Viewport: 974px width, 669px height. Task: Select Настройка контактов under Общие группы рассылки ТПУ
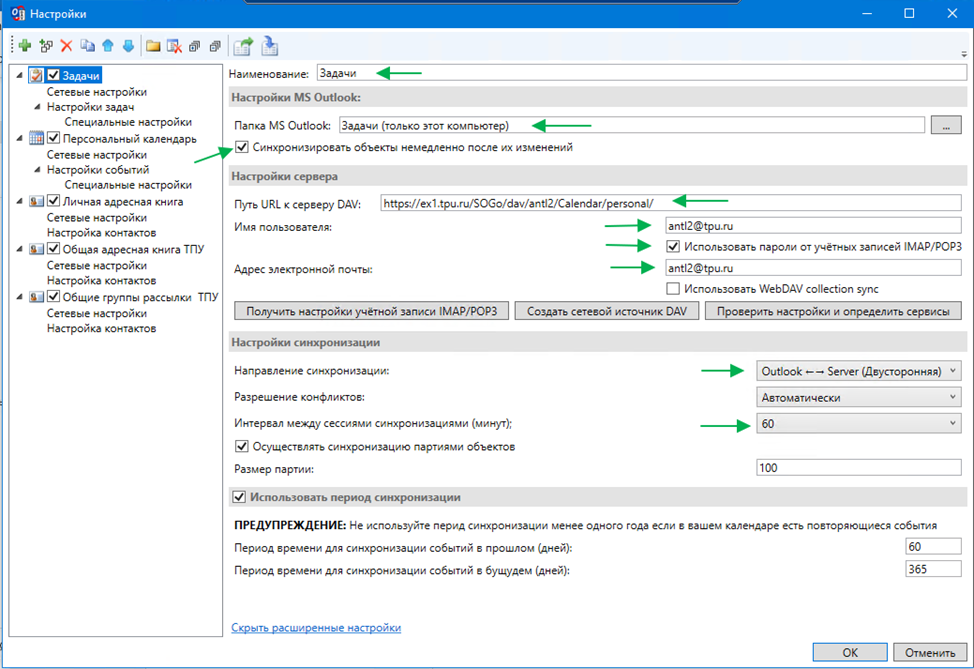click(101, 328)
